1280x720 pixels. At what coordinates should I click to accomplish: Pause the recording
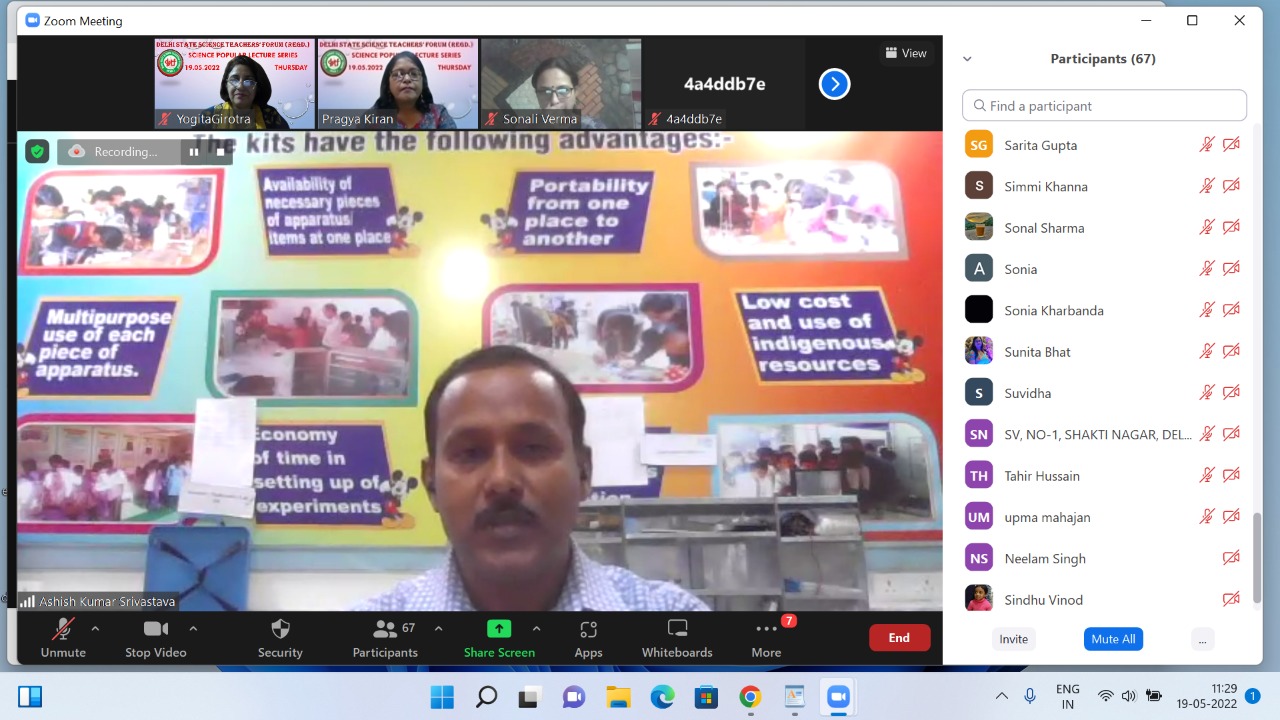click(x=194, y=152)
